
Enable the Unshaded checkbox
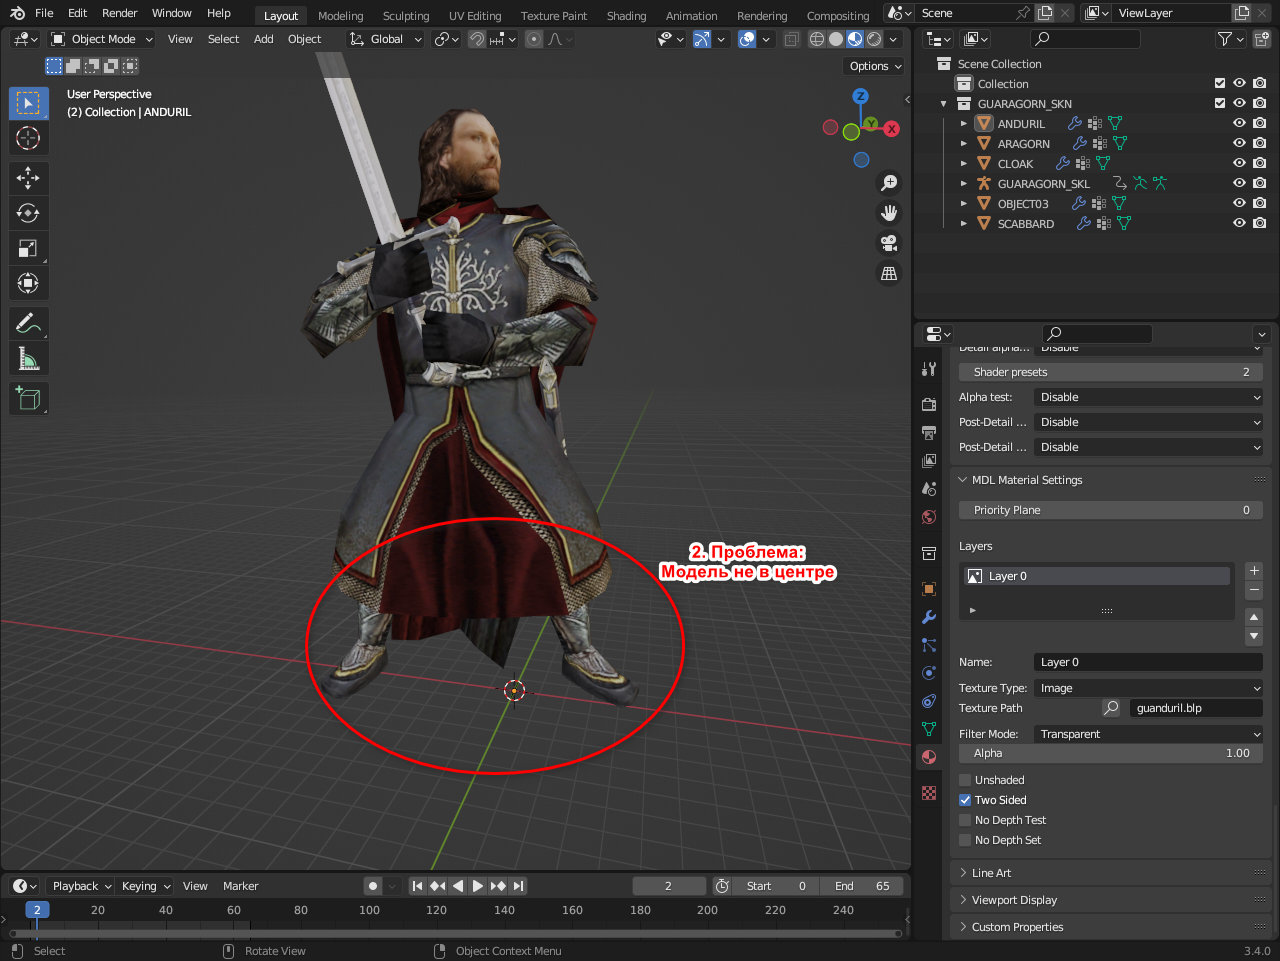tap(965, 780)
